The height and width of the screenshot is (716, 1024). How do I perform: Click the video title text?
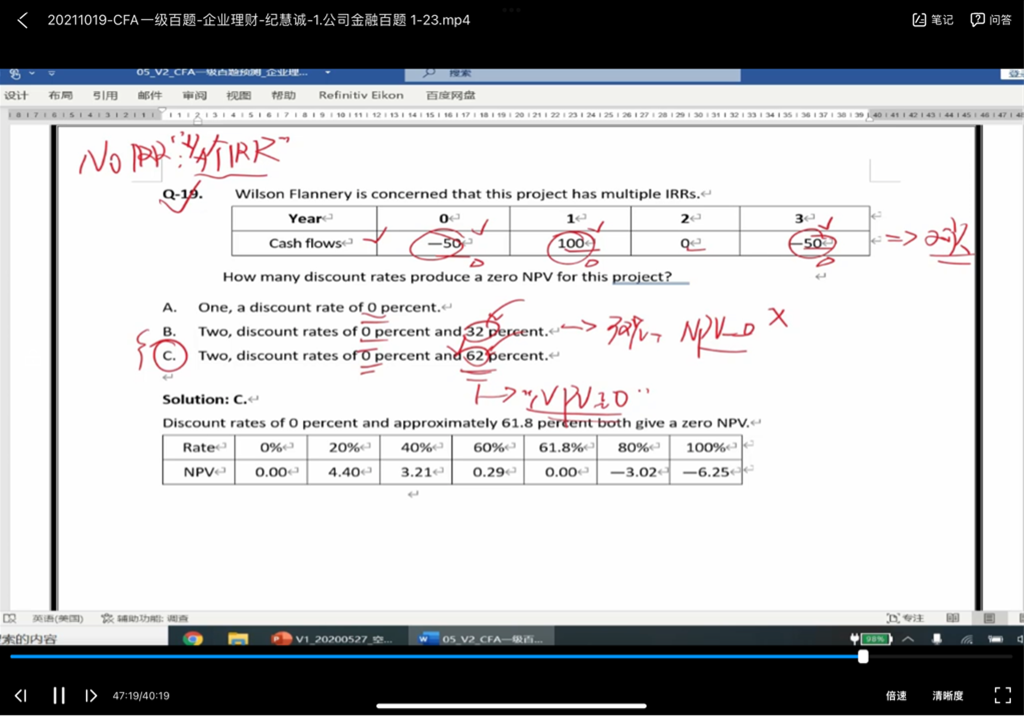(x=259, y=20)
